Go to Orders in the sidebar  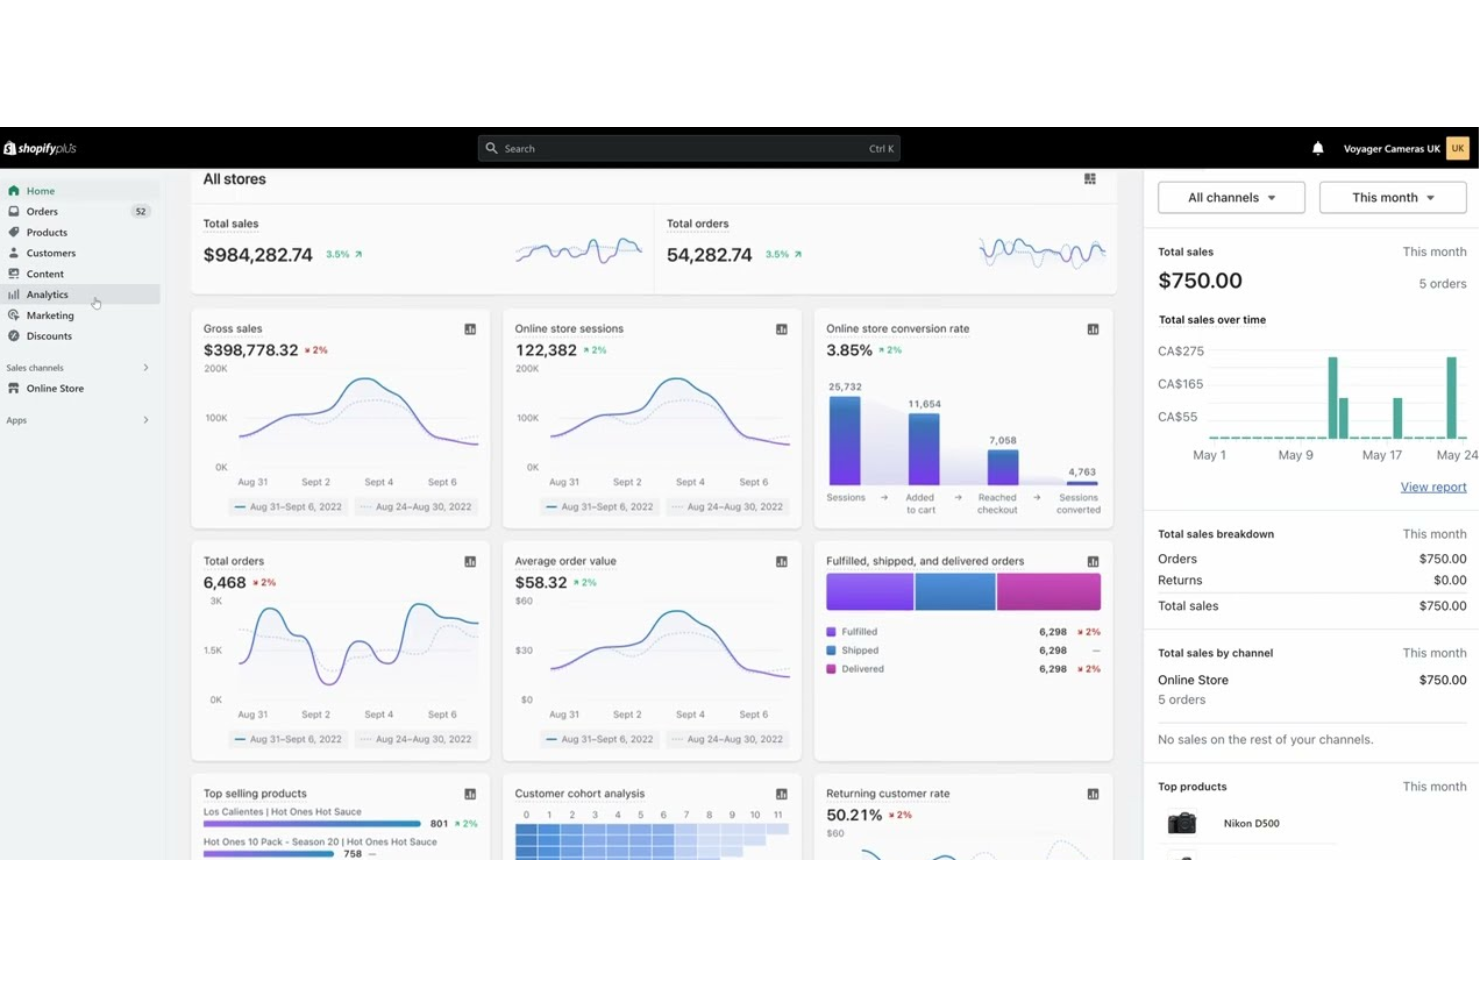[x=41, y=211]
